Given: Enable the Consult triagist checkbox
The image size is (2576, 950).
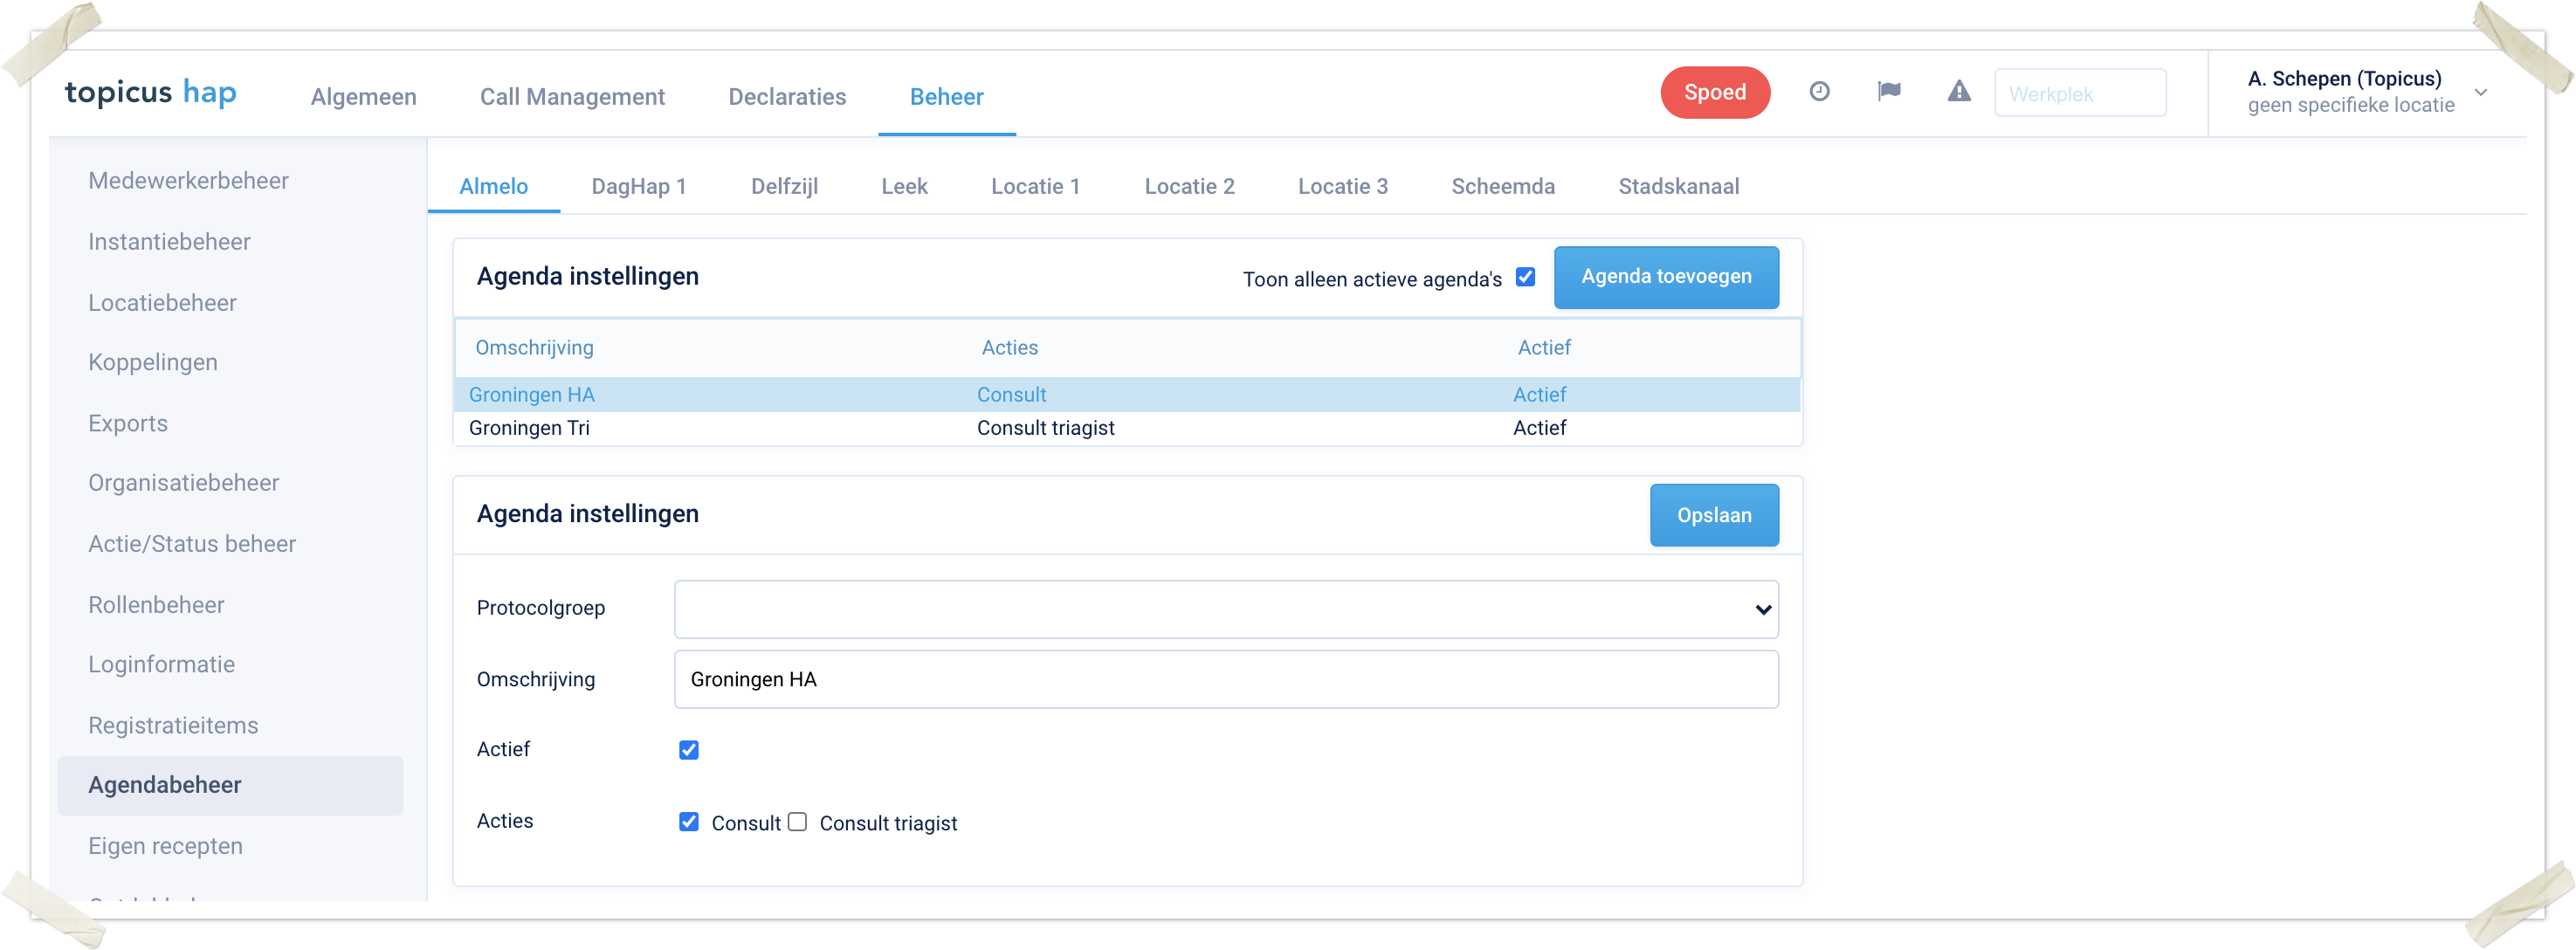Looking at the screenshot, I should pos(797,822).
